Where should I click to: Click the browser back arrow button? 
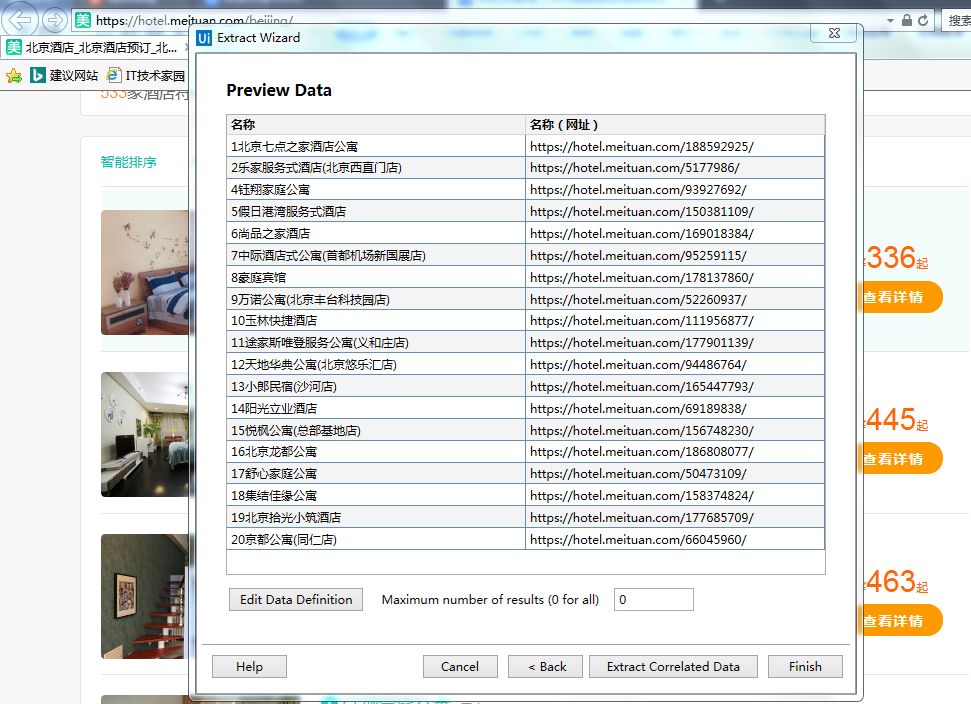(20, 20)
